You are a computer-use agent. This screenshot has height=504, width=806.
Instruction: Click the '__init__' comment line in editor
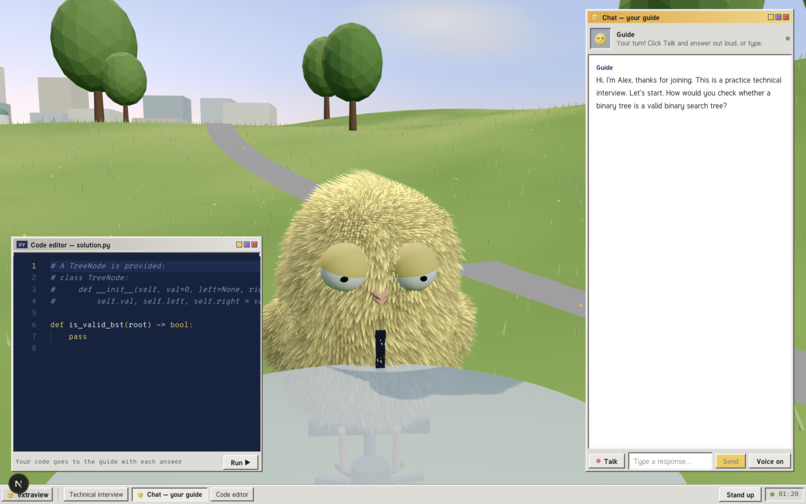(155, 290)
